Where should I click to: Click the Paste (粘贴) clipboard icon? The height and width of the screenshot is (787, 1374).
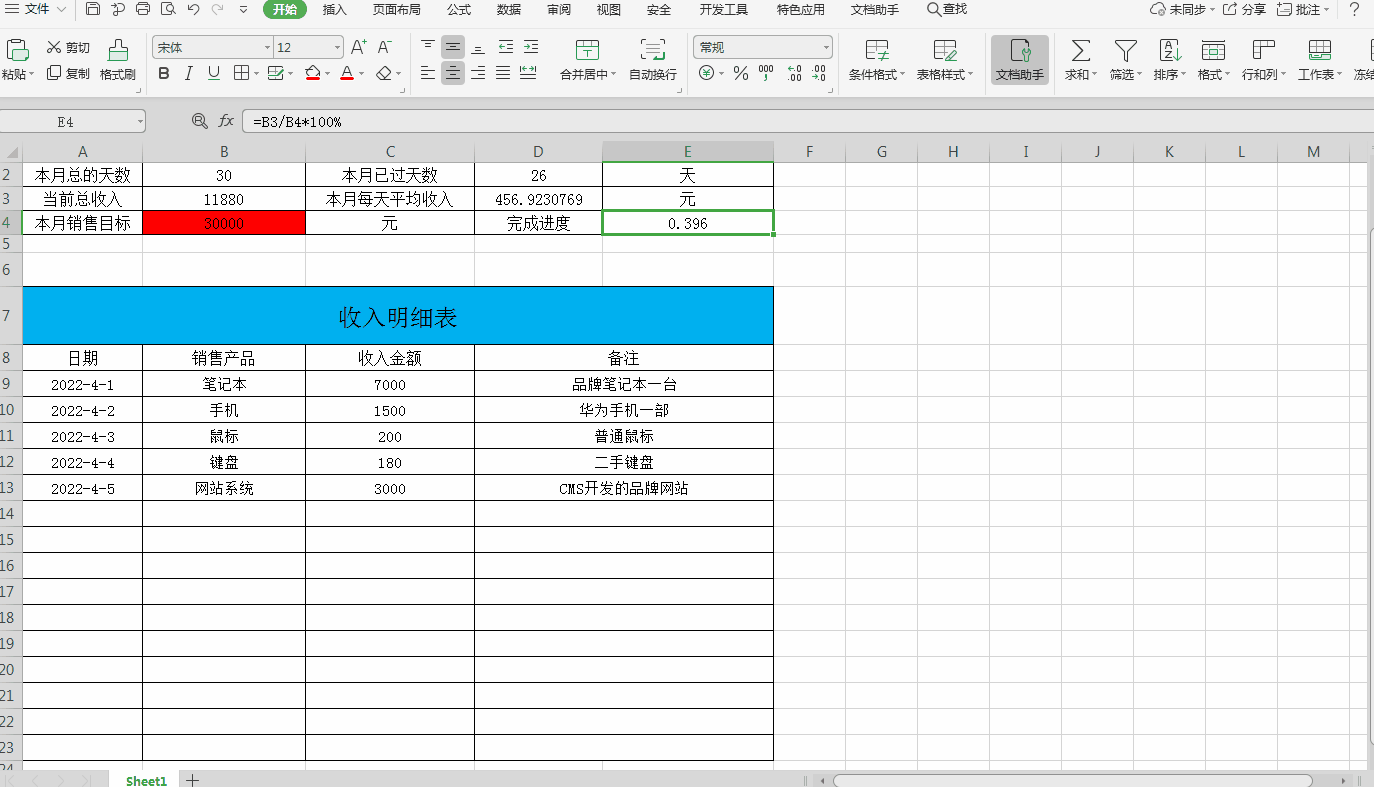[x=17, y=50]
